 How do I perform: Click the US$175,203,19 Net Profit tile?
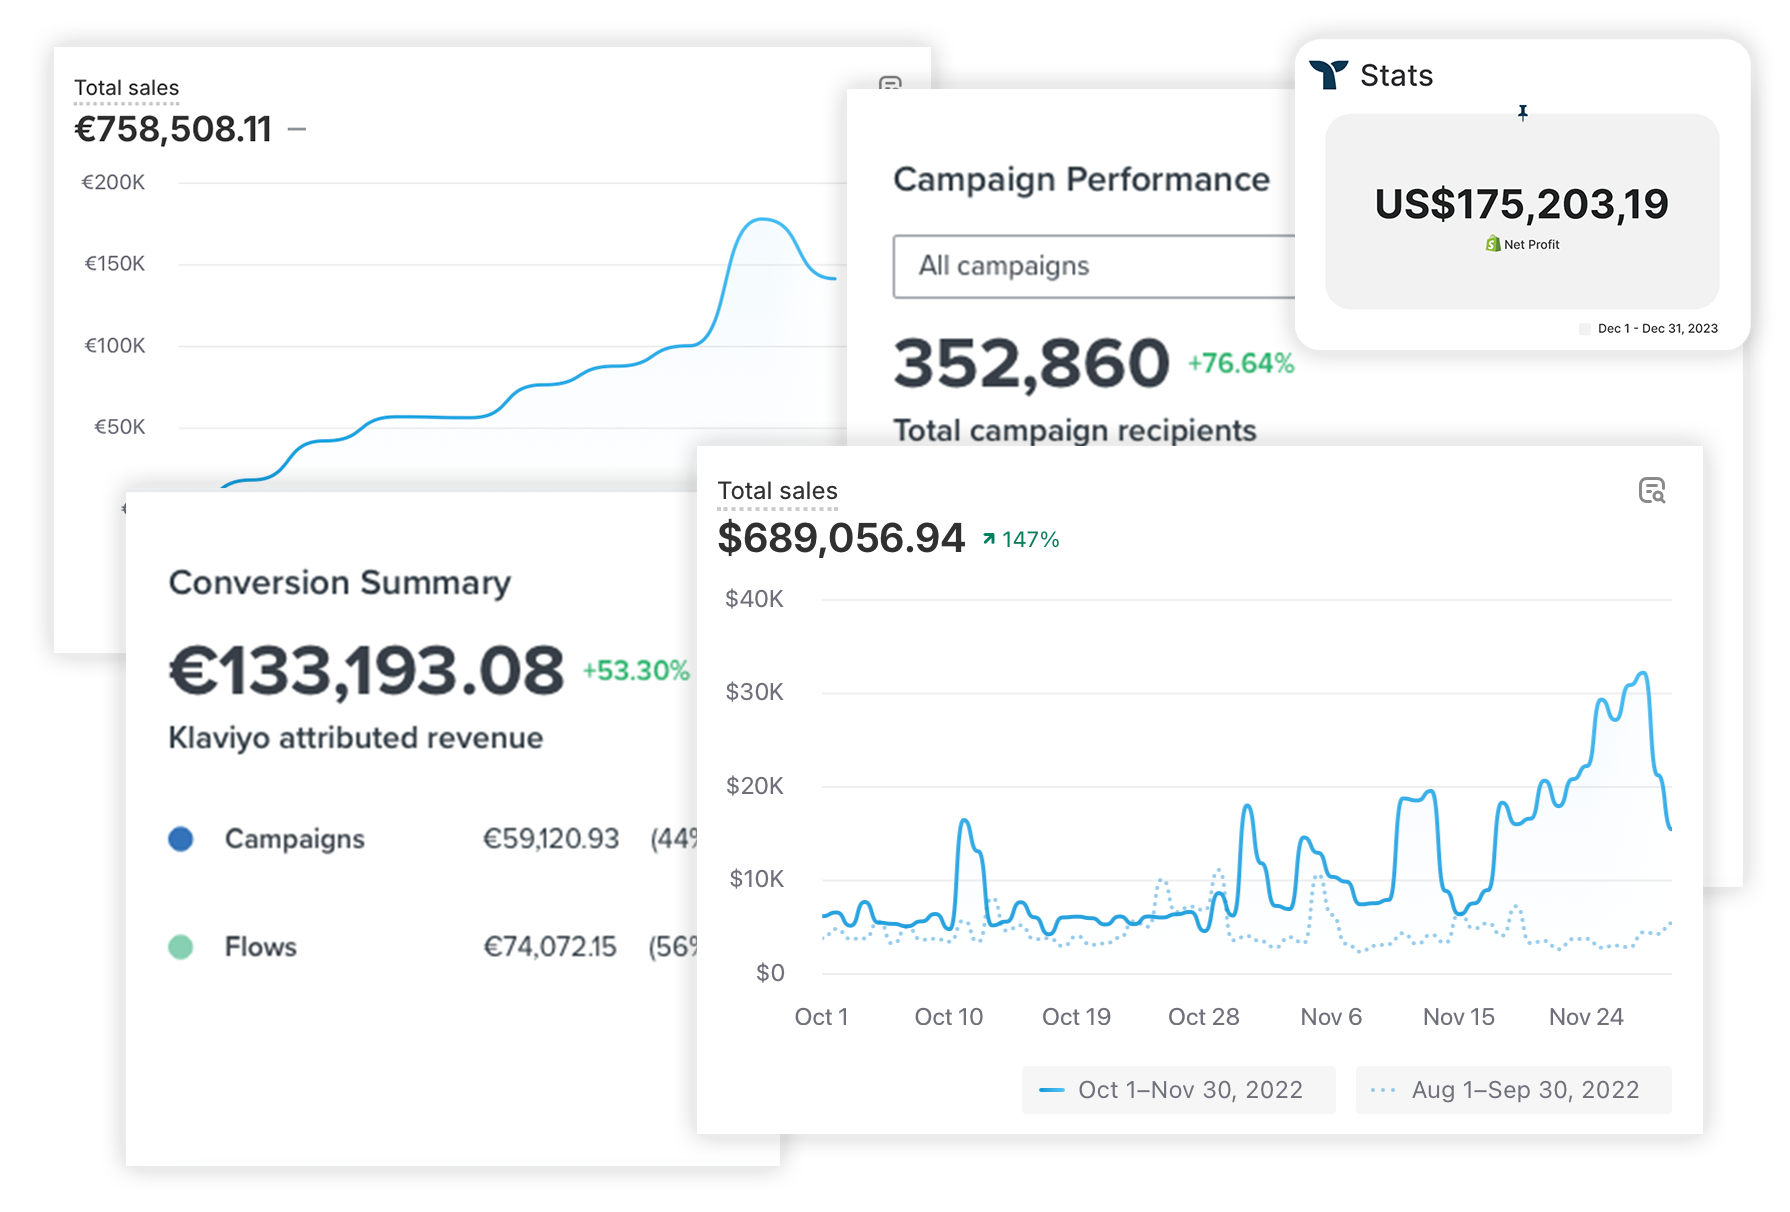tap(1521, 211)
